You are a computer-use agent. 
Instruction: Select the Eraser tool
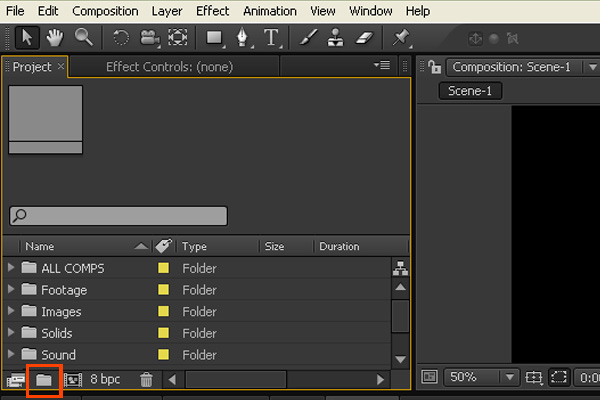[364, 38]
